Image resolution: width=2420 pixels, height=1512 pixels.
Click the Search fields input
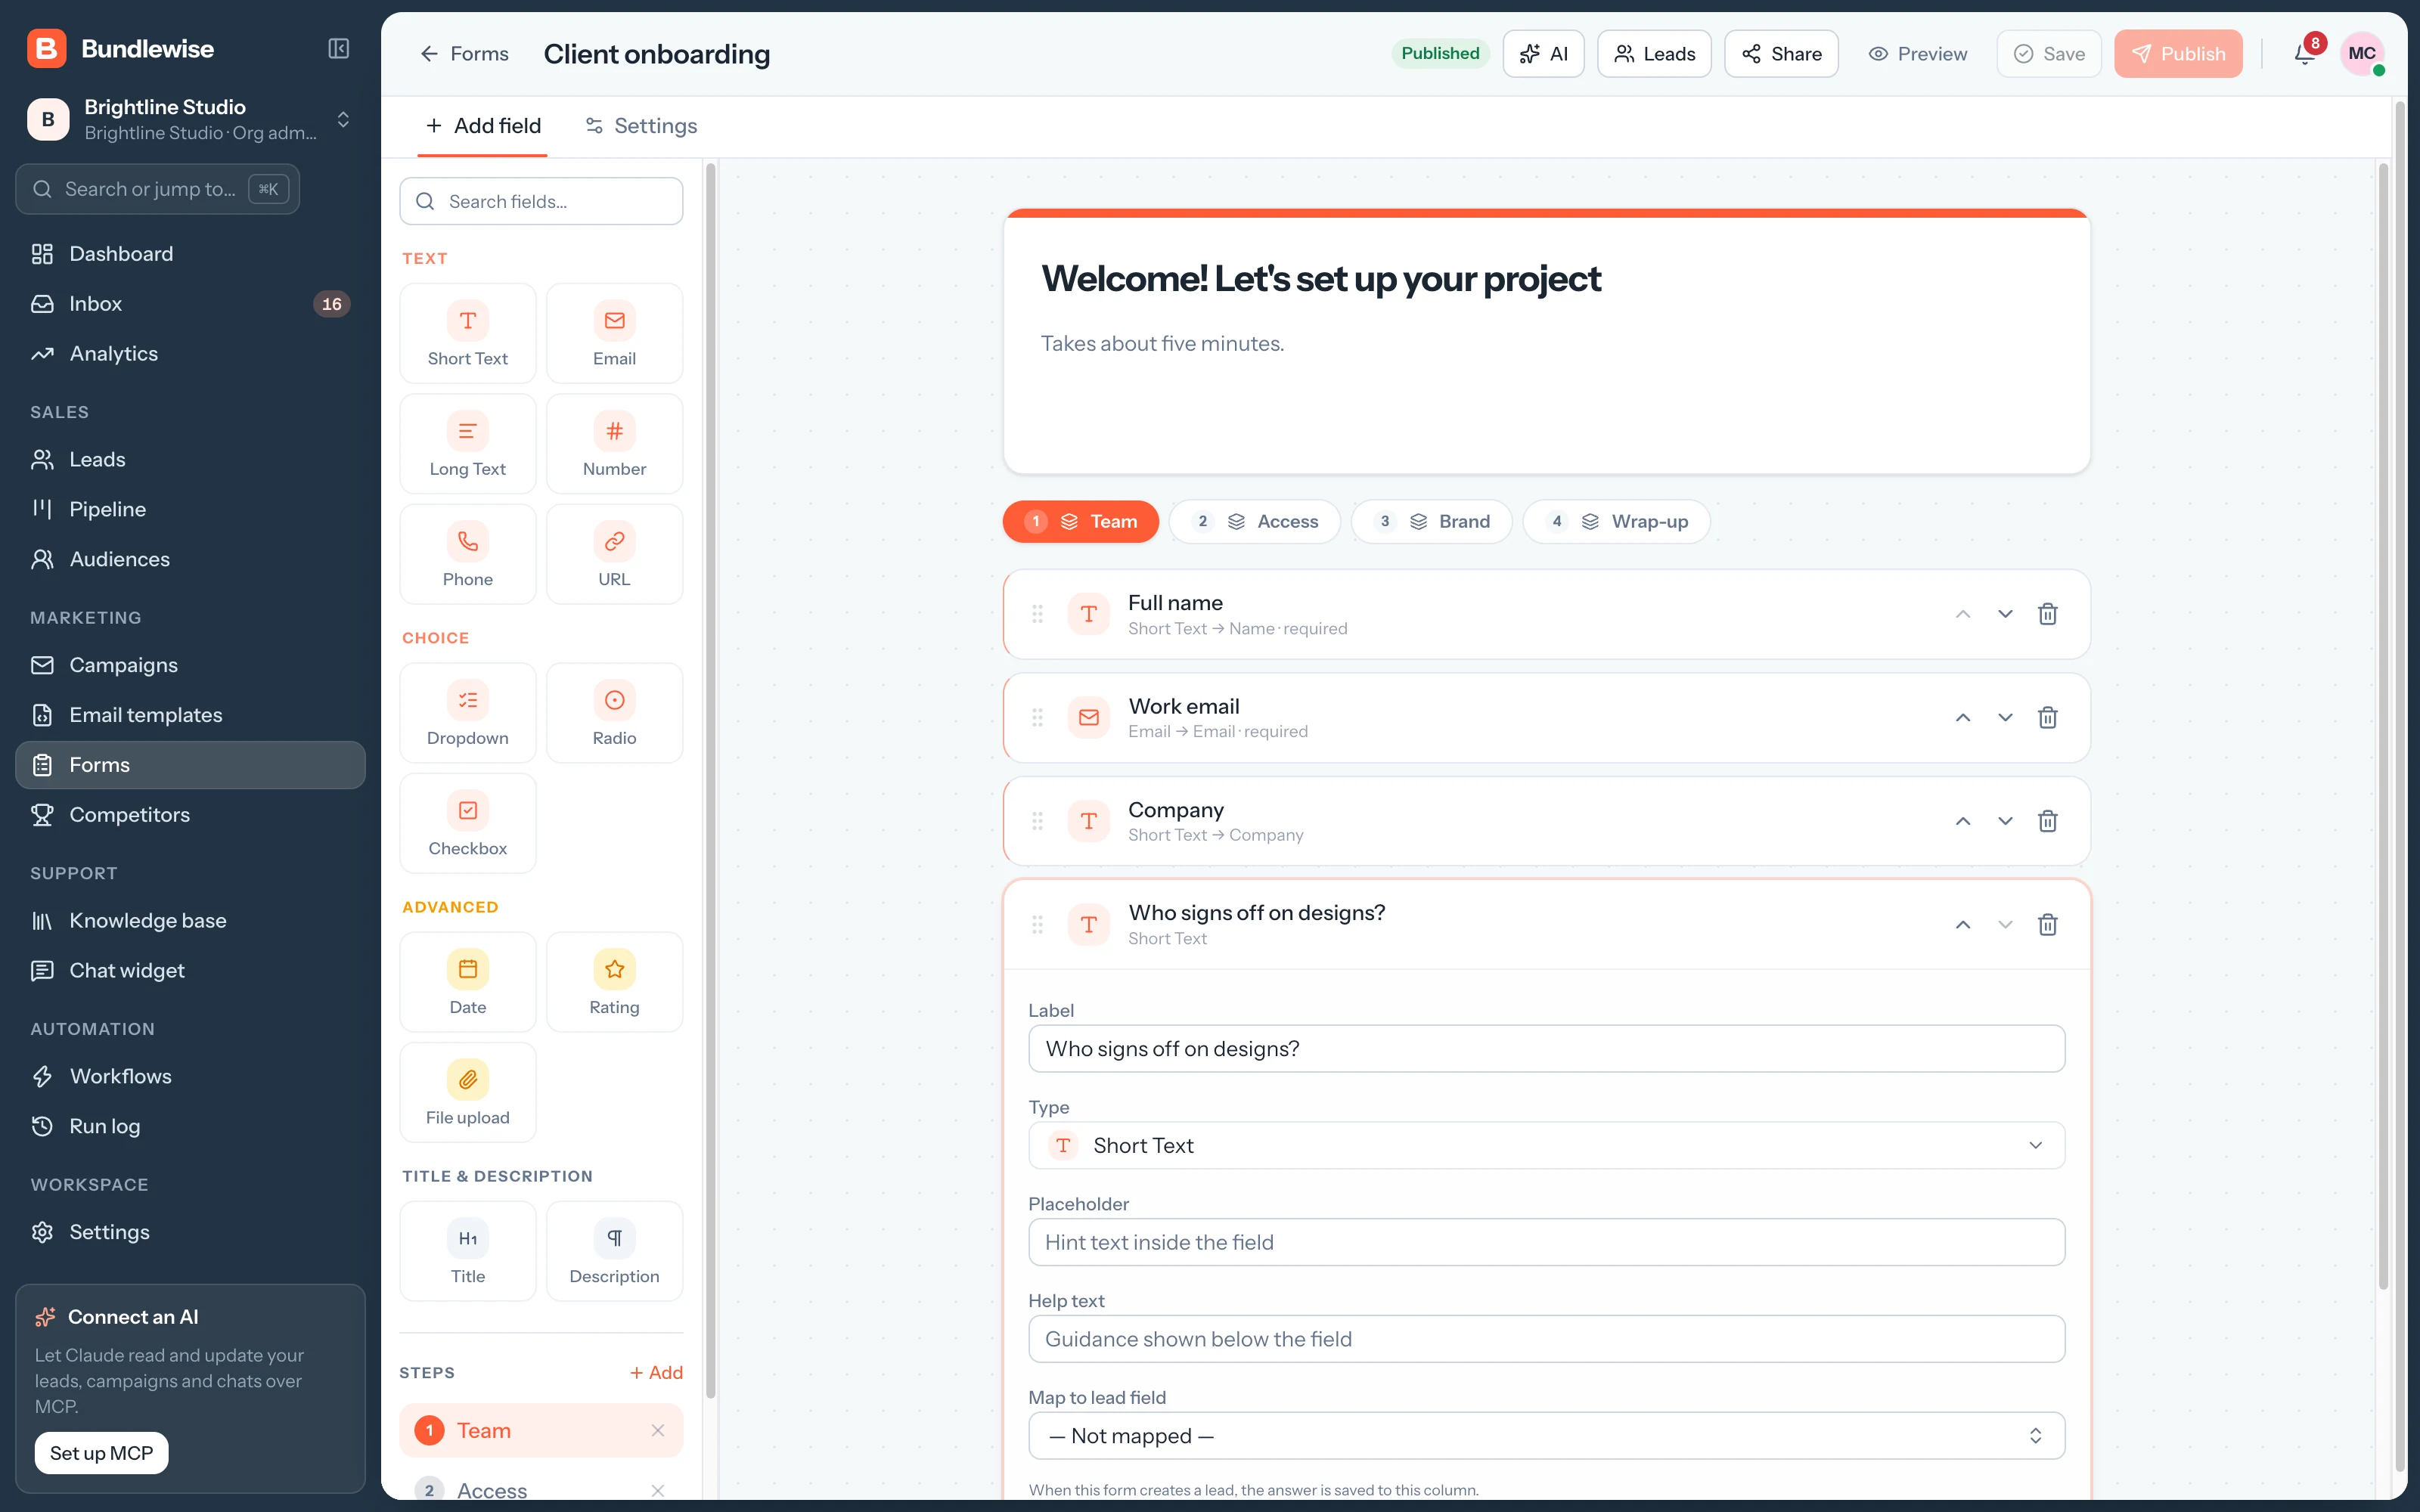pyautogui.click(x=541, y=201)
